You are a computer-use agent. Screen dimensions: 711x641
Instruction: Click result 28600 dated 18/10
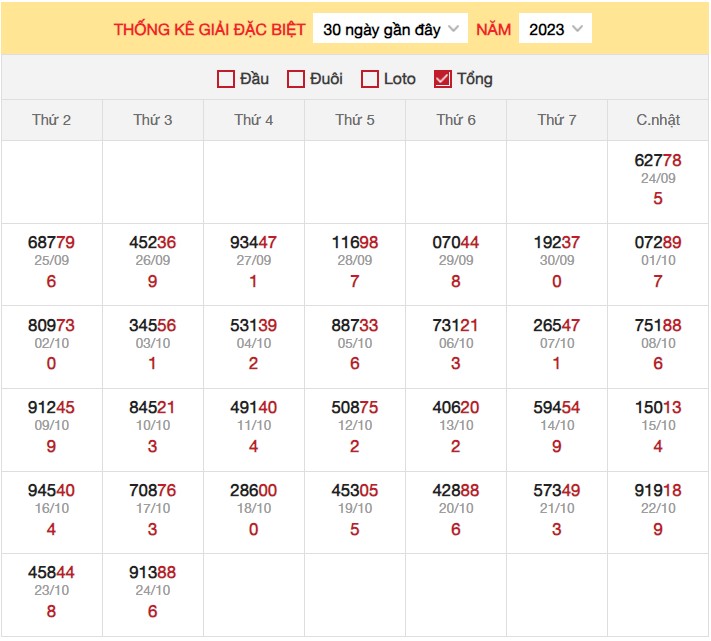point(253,490)
